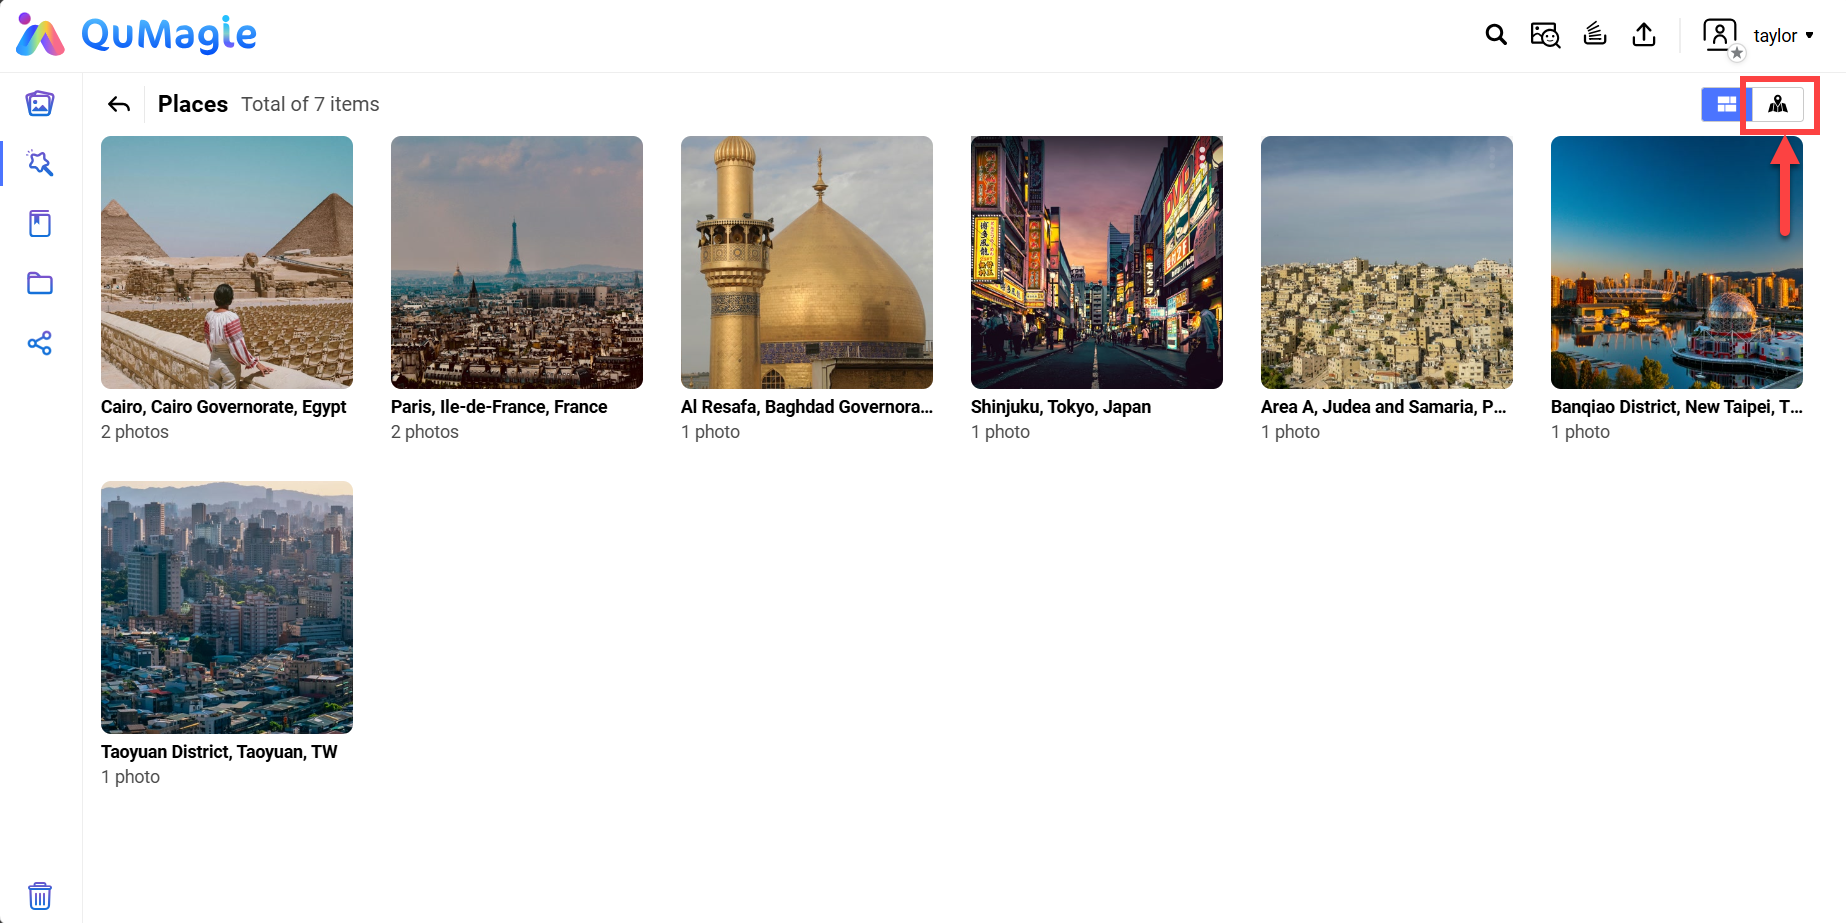The height and width of the screenshot is (923, 1846).
Task: Open the trash can icon
Action: coord(40,895)
